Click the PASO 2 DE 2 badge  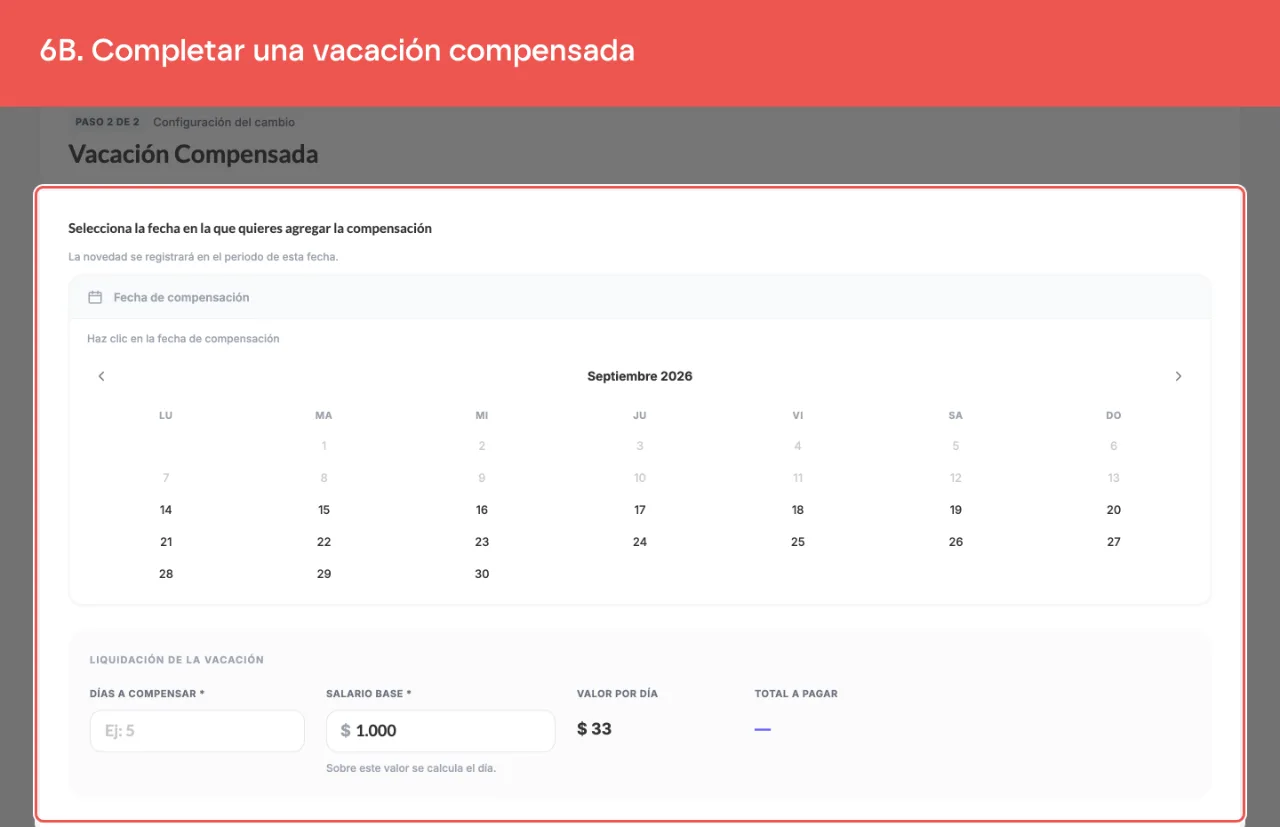[107, 122]
